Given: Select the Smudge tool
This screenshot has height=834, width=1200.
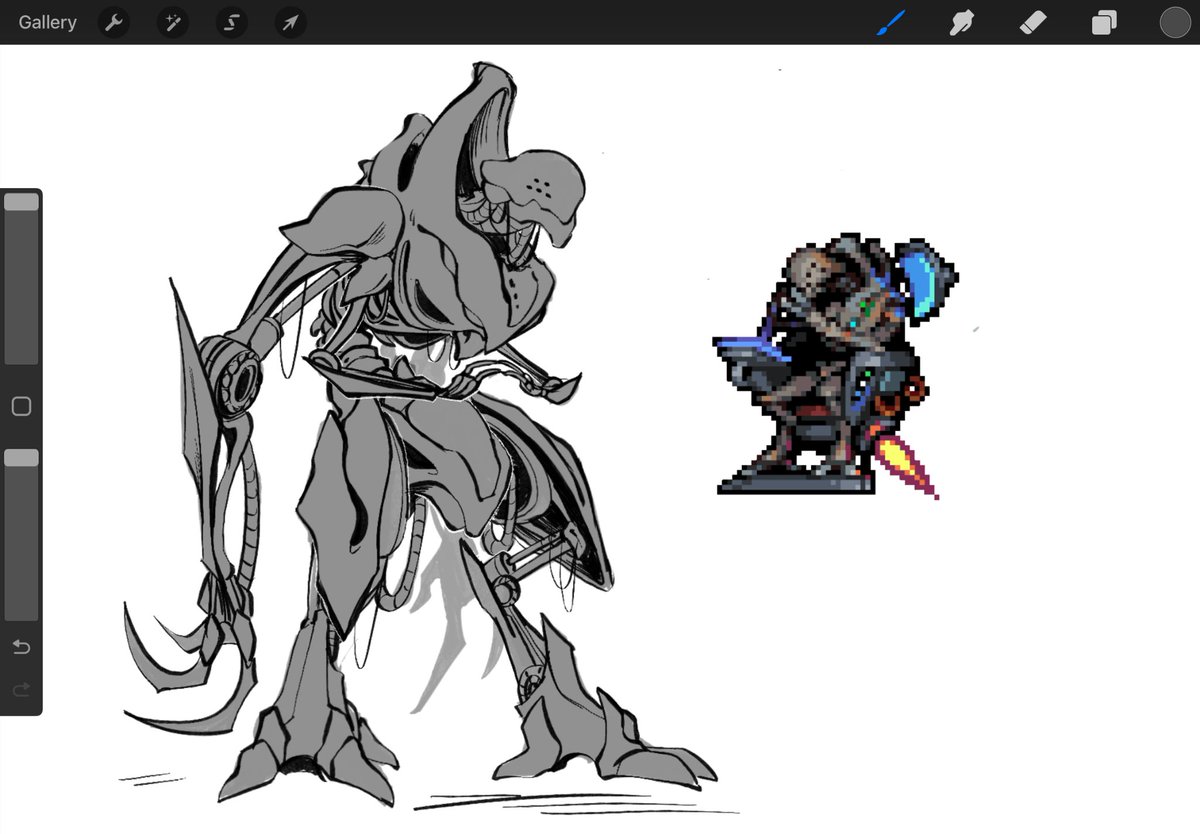Looking at the screenshot, I should (x=961, y=22).
